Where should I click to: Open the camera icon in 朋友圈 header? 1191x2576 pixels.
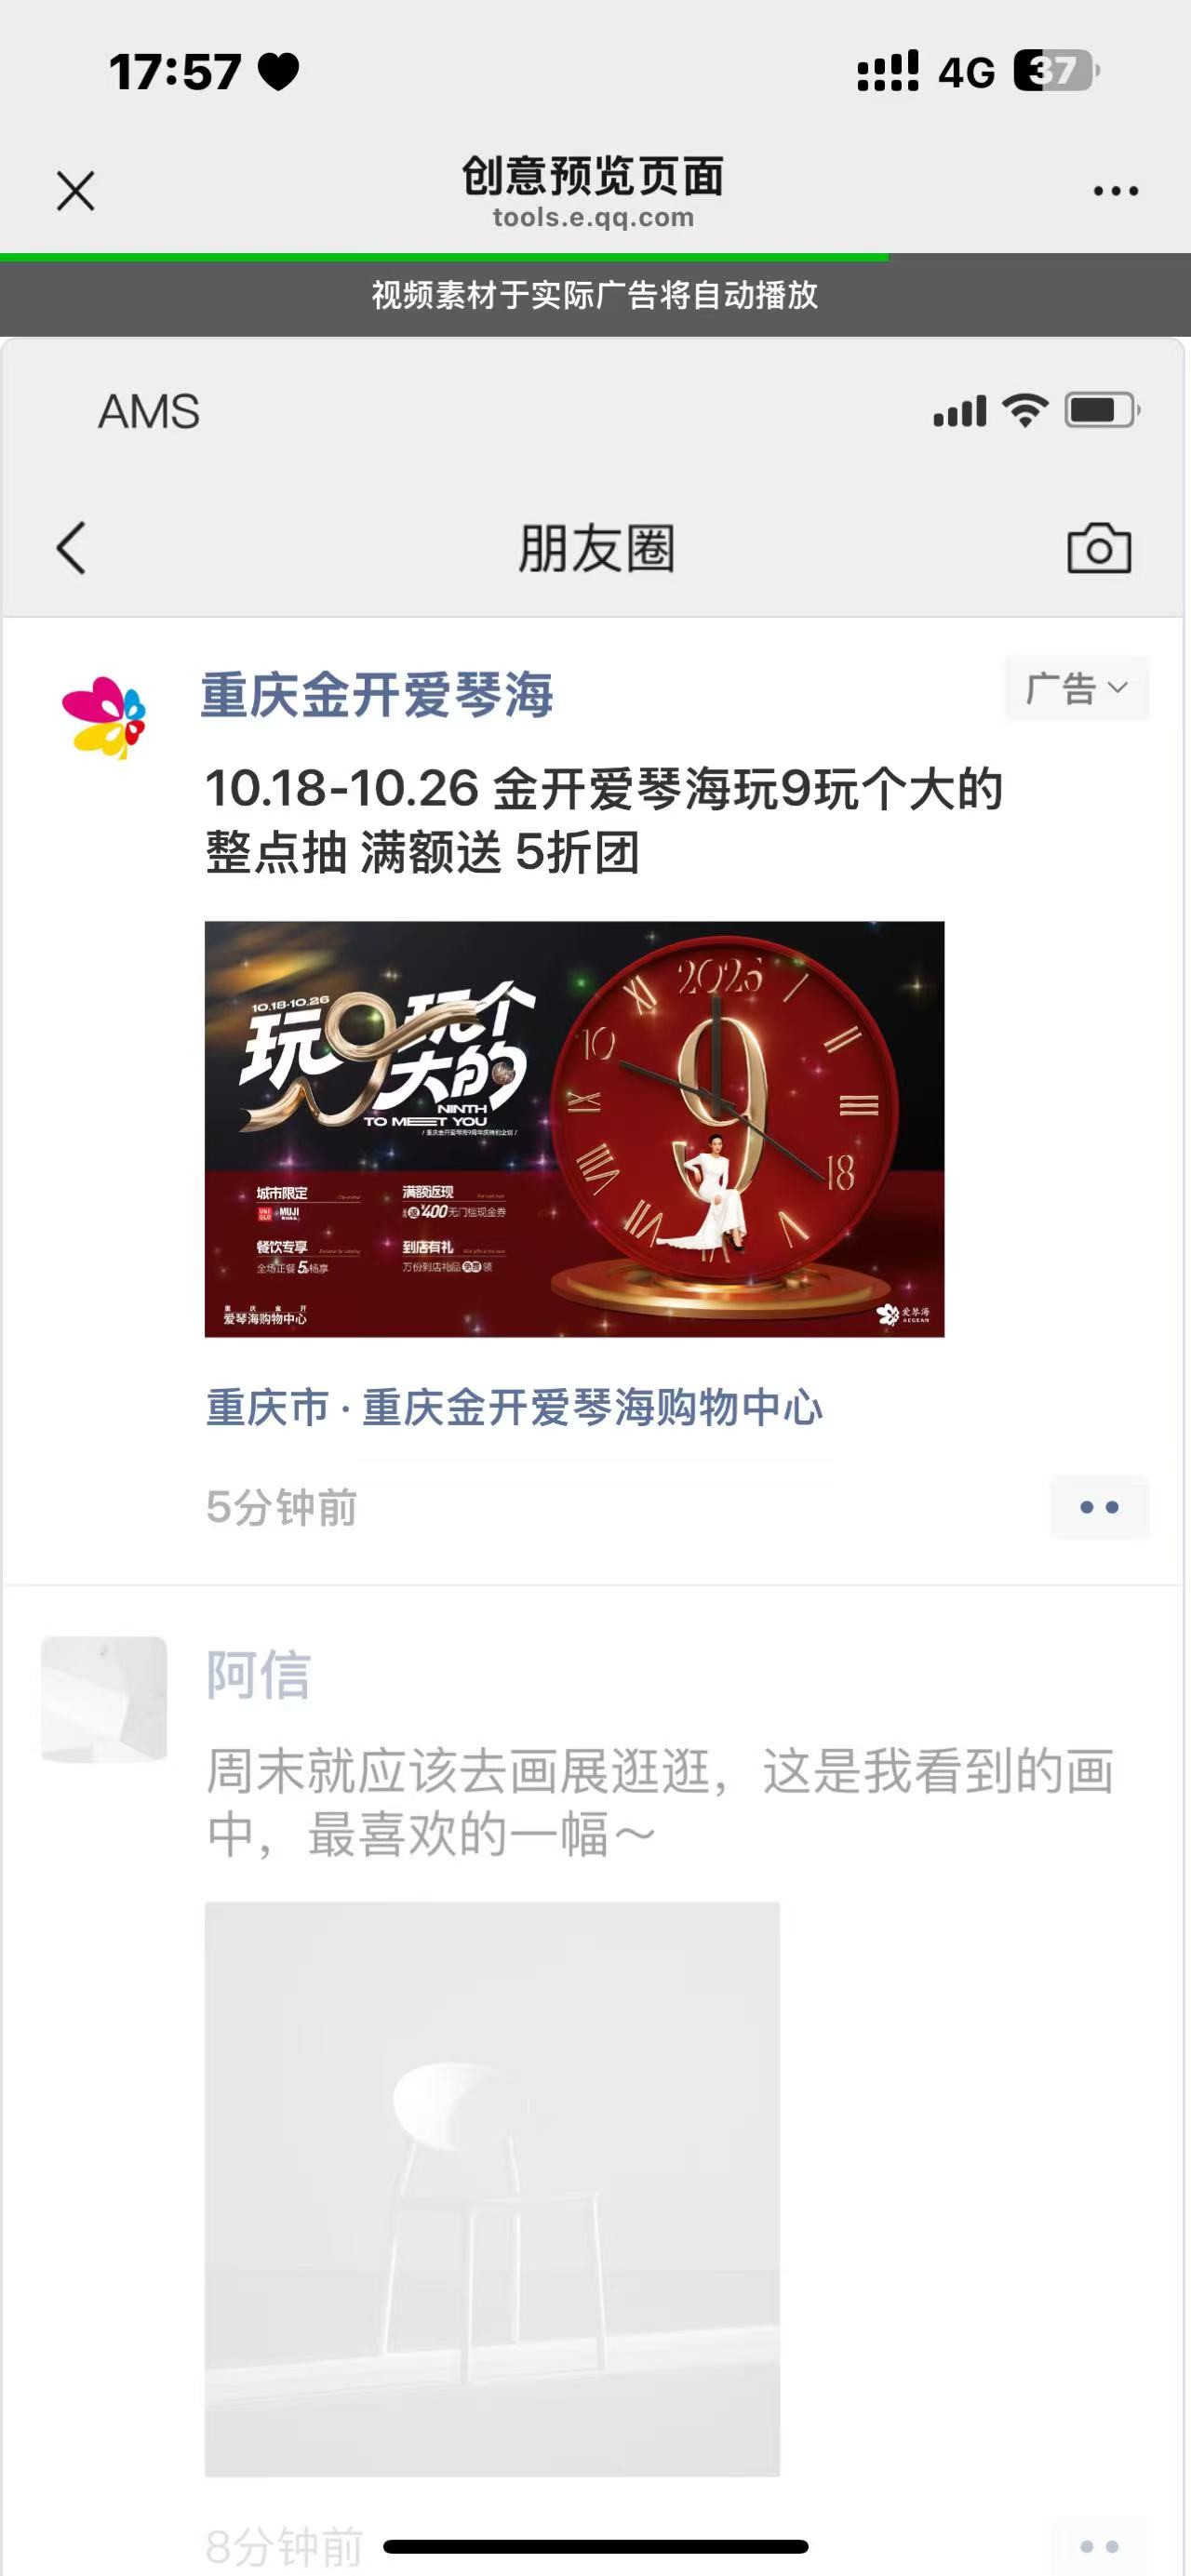[1099, 548]
